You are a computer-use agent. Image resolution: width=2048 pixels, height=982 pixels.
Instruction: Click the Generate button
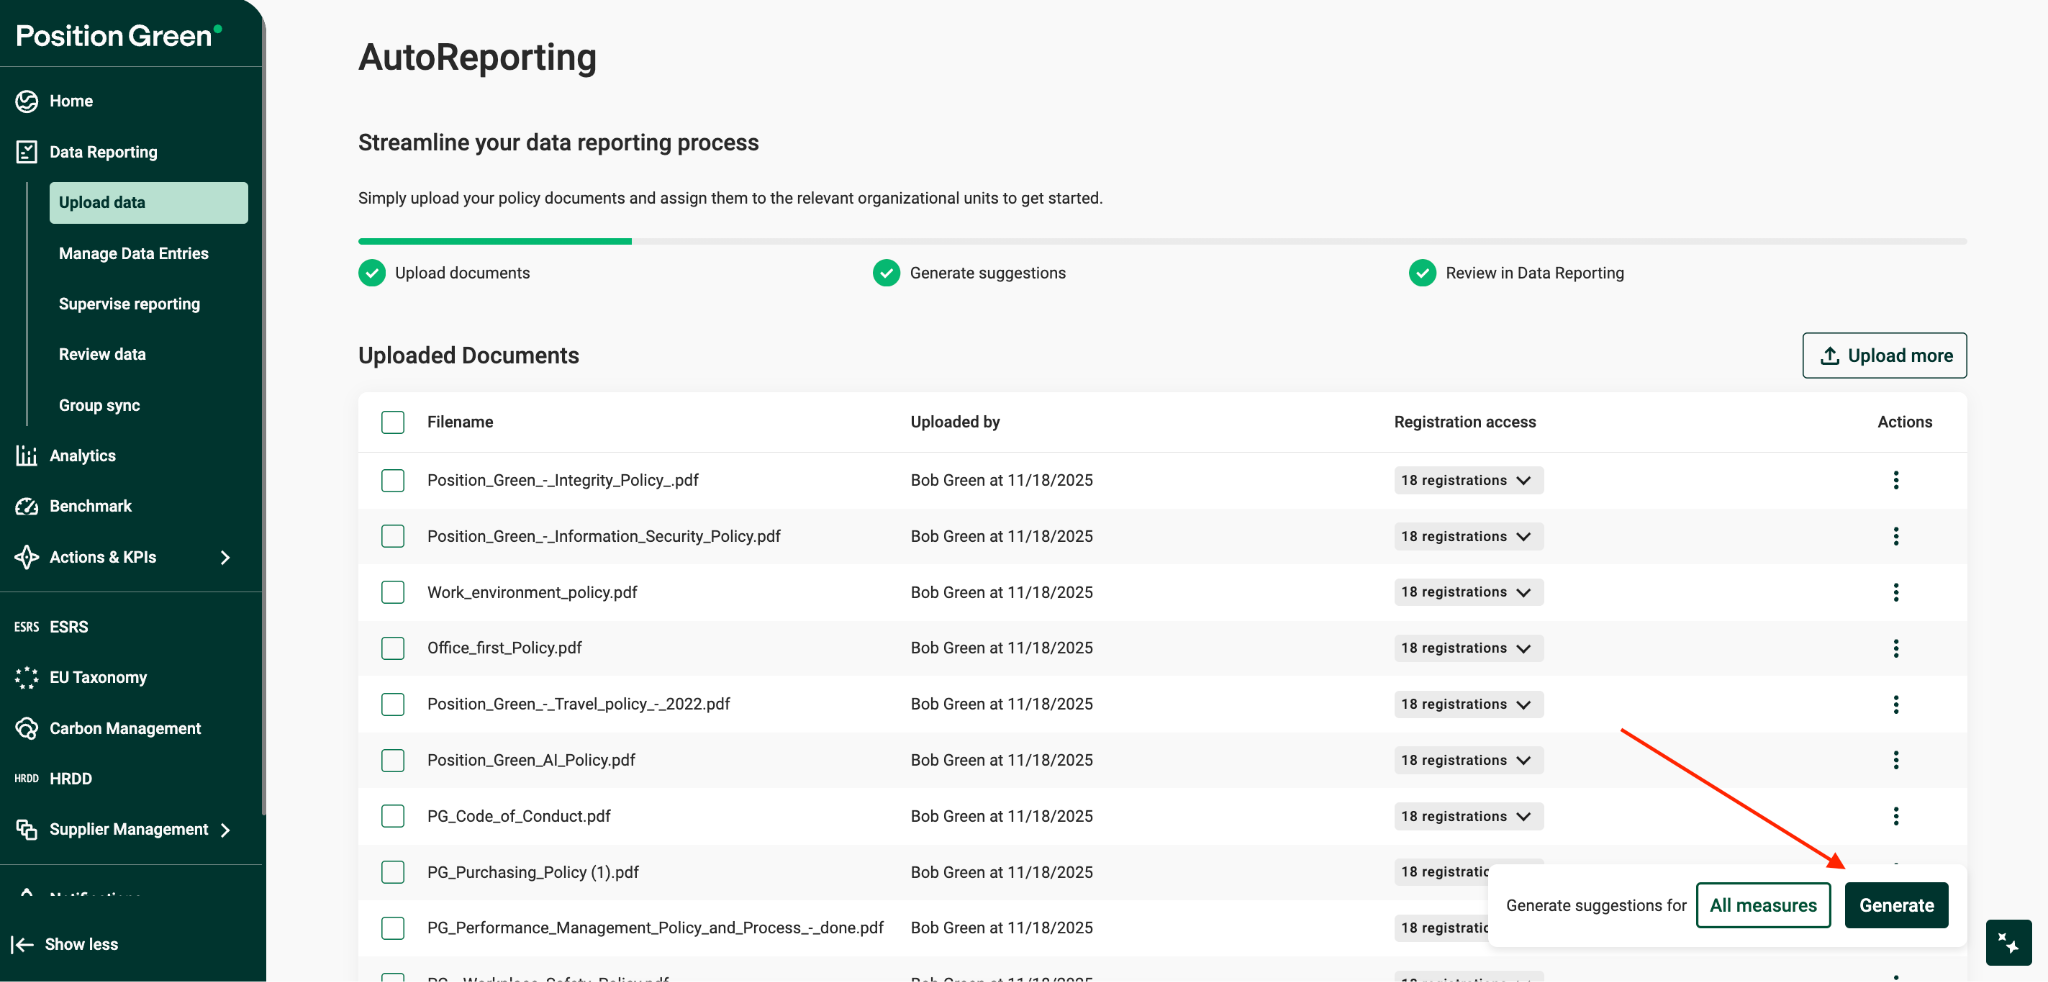(1896, 905)
